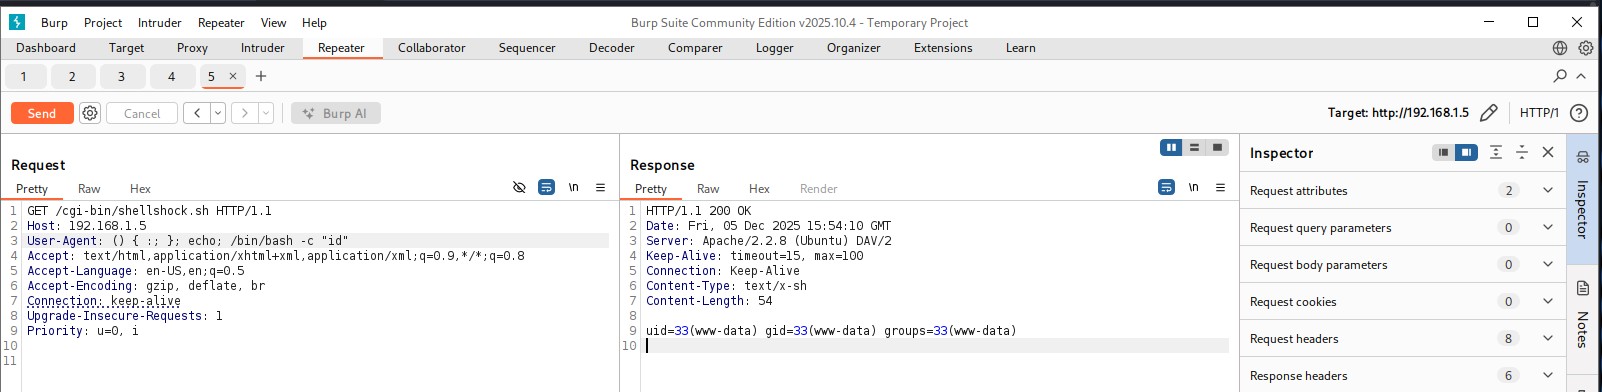Switch Response view to Raw
1602x392 pixels.
tap(708, 188)
